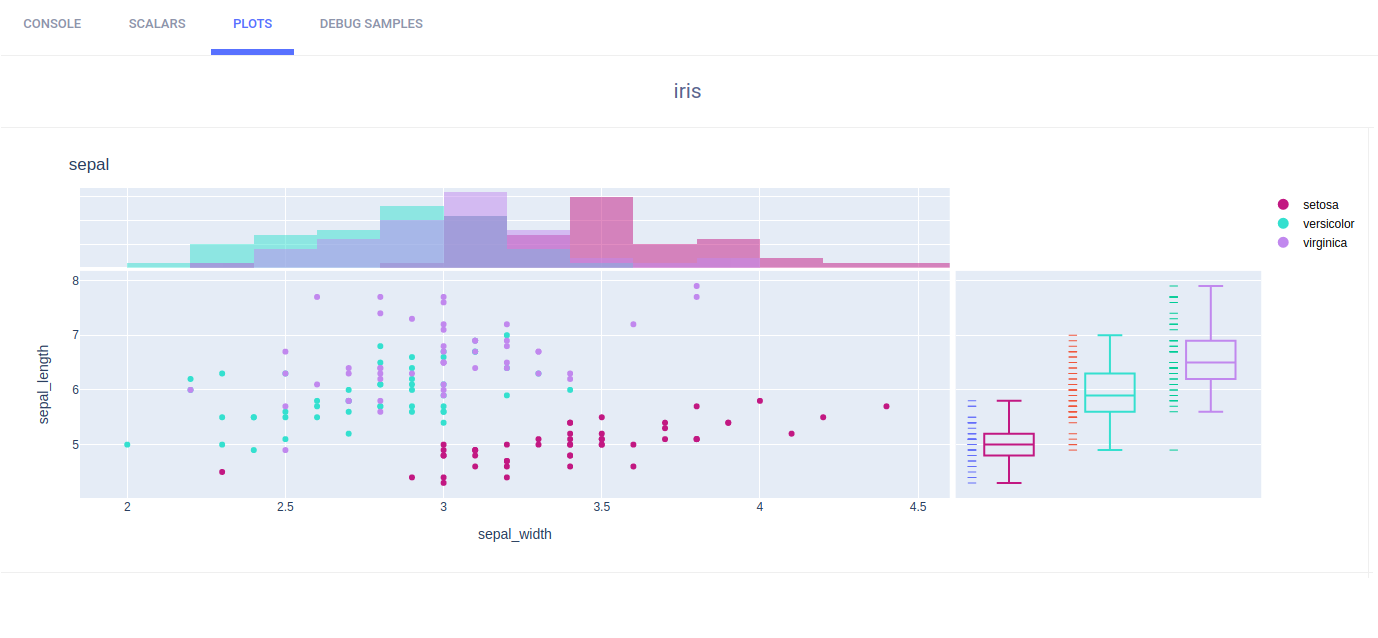Select the PLOTS tab
Screen dimensions: 1378x638
pyautogui.click(x=252, y=24)
